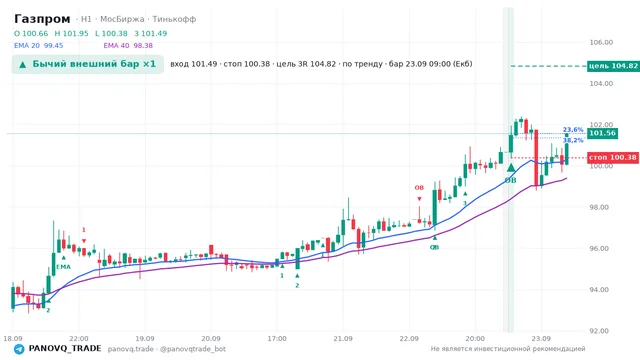Click the 22:00 time axis label
This screenshot has width=640, height=360.
tap(79, 339)
